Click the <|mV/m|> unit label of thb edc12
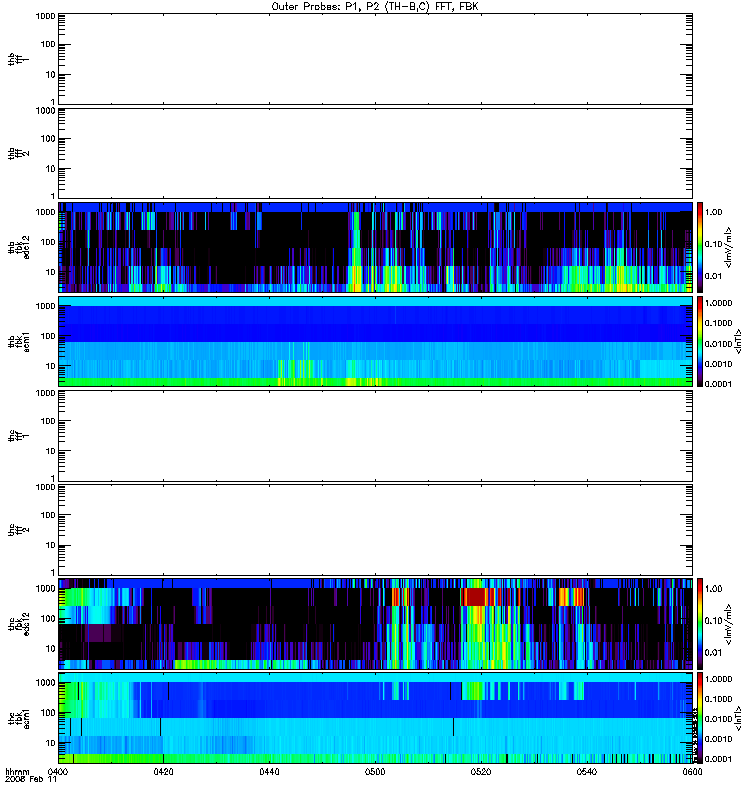The width and height of the screenshot is (750, 800). point(728,247)
